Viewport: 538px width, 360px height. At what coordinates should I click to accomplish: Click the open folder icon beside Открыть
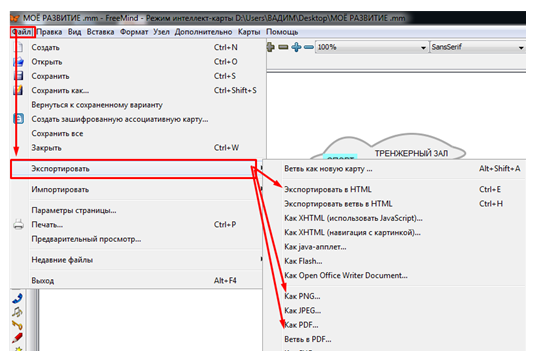click(x=18, y=61)
